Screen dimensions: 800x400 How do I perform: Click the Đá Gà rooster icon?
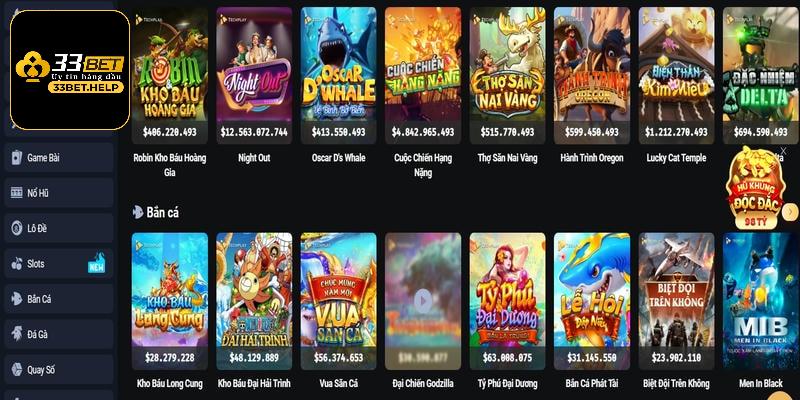point(17,334)
